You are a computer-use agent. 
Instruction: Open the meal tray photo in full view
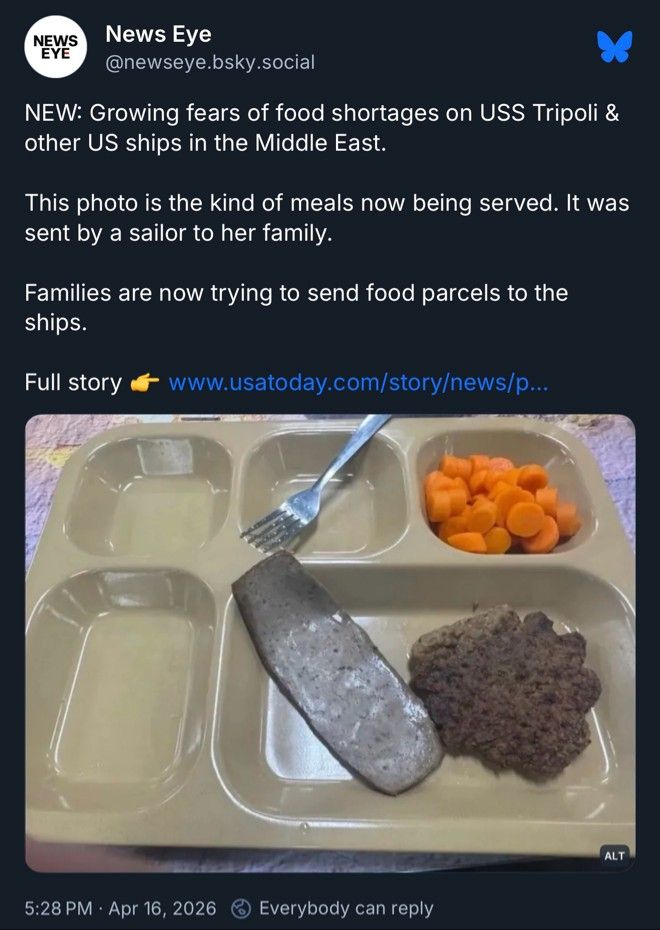click(x=330, y=643)
